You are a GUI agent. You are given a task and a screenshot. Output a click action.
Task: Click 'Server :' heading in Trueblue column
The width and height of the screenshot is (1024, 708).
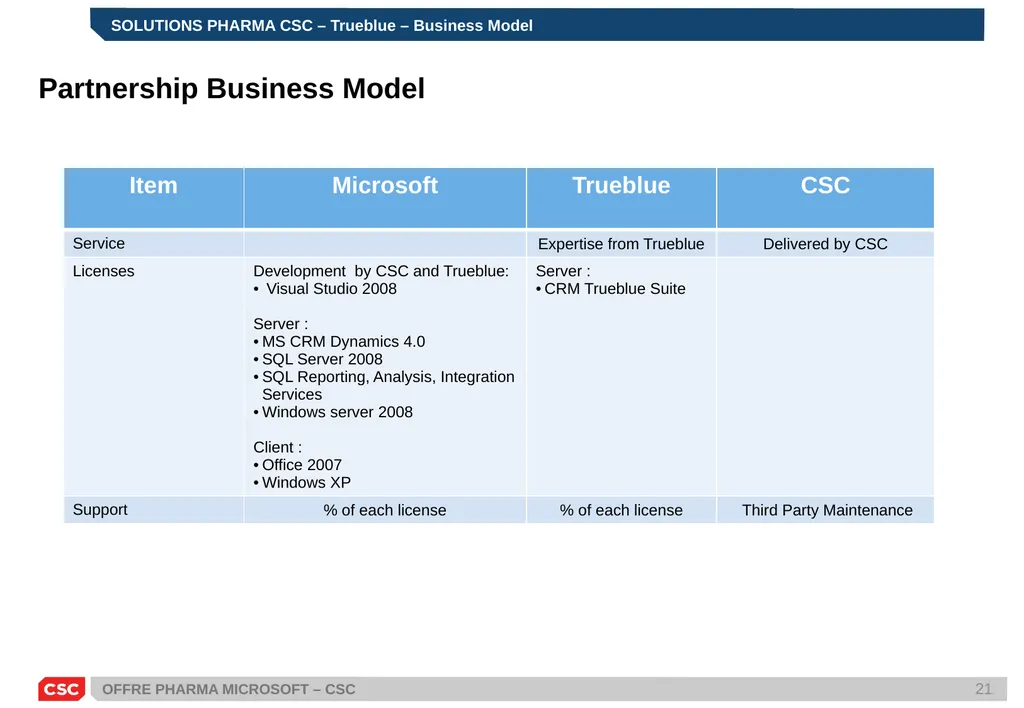(563, 271)
